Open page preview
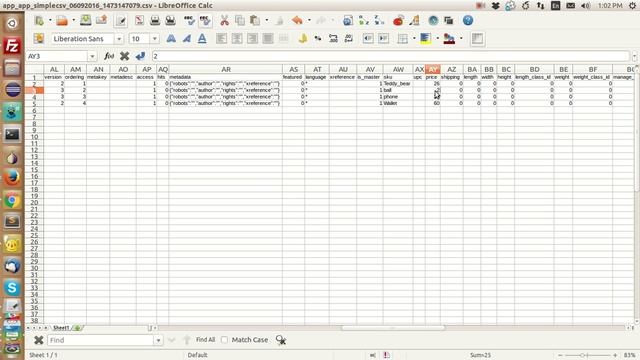 [170, 20]
